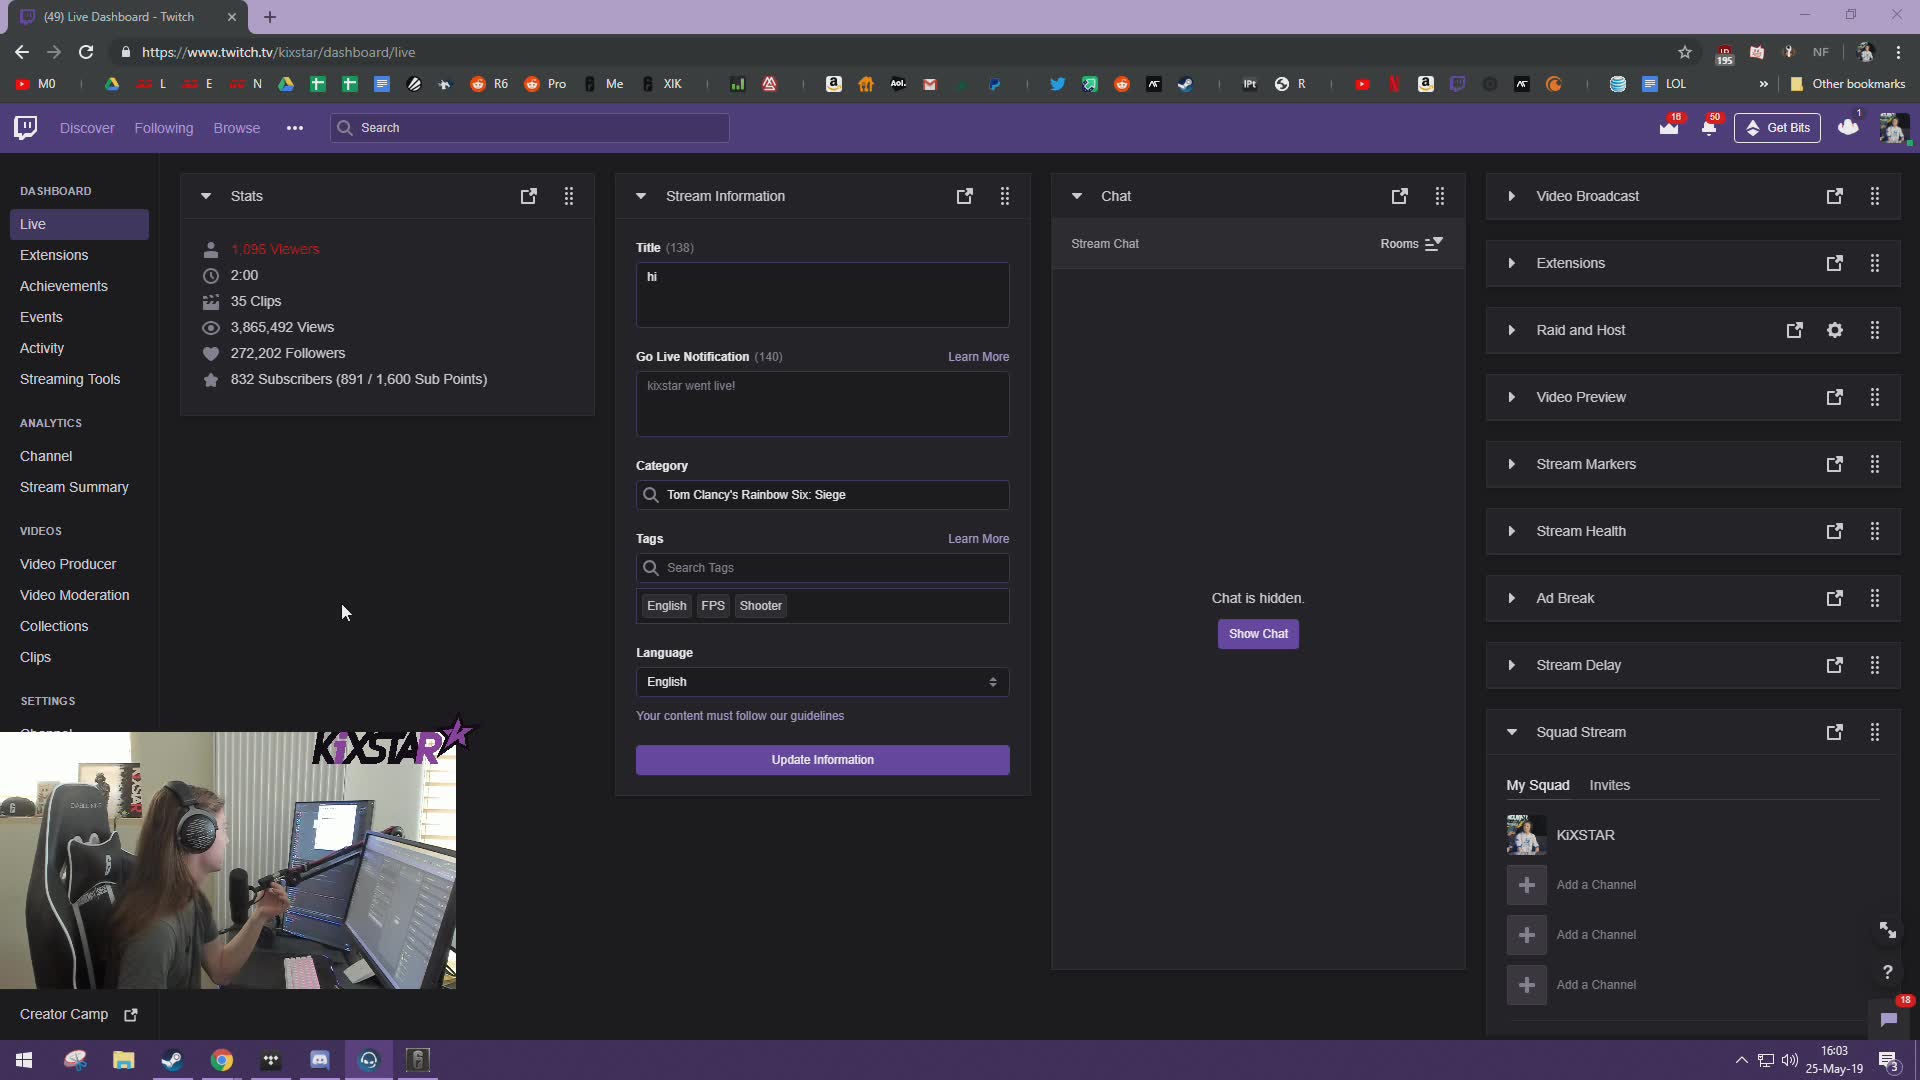Screen dimensions: 1920x1080
Task: Open the Stream Markers panel
Action: click(1514, 464)
